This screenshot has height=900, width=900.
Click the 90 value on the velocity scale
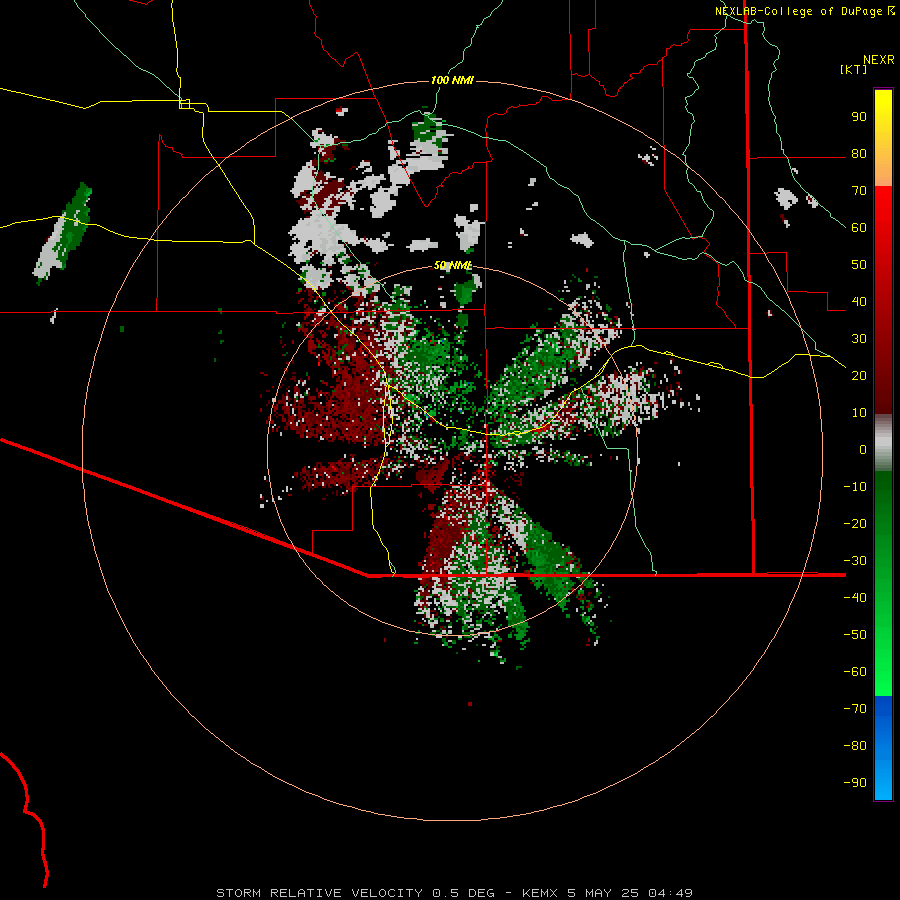click(859, 117)
